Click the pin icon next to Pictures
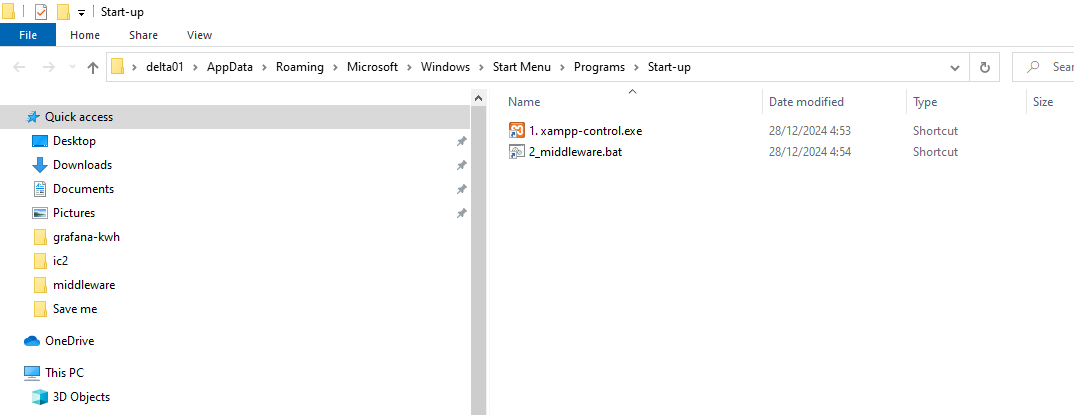Image resolution: width=1074 pixels, height=415 pixels. (x=461, y=213)
